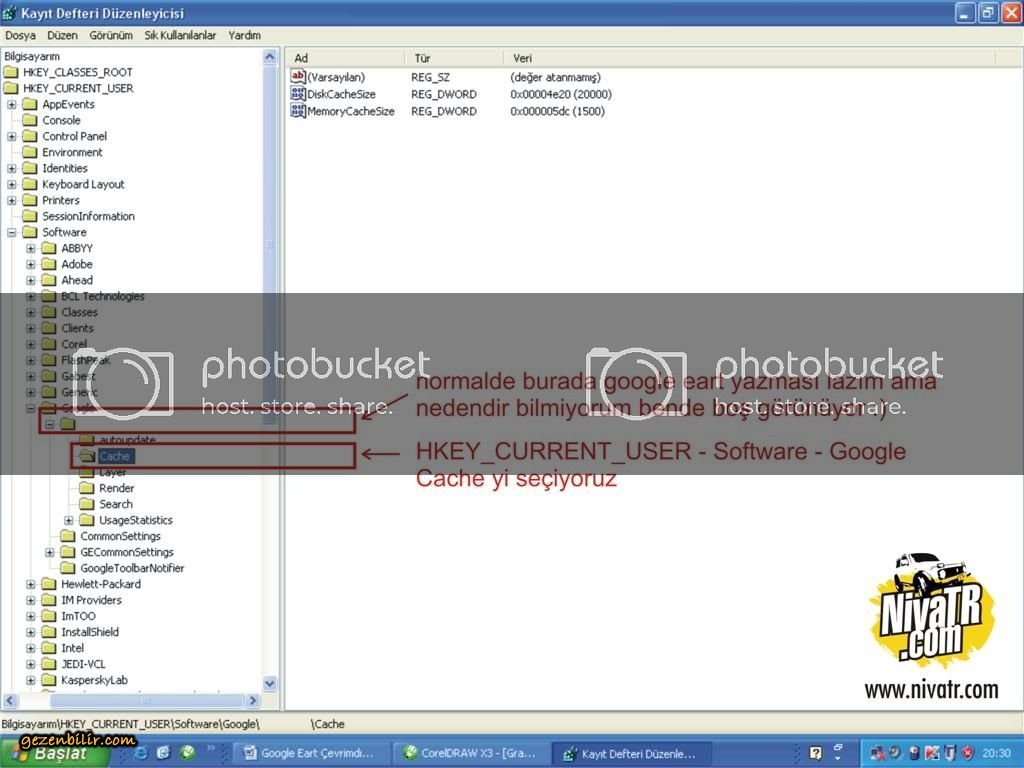The width and height of the screenshot is (1024, 768).
Task: Click the Cache folder icon in tree
Action: (88, 456)
